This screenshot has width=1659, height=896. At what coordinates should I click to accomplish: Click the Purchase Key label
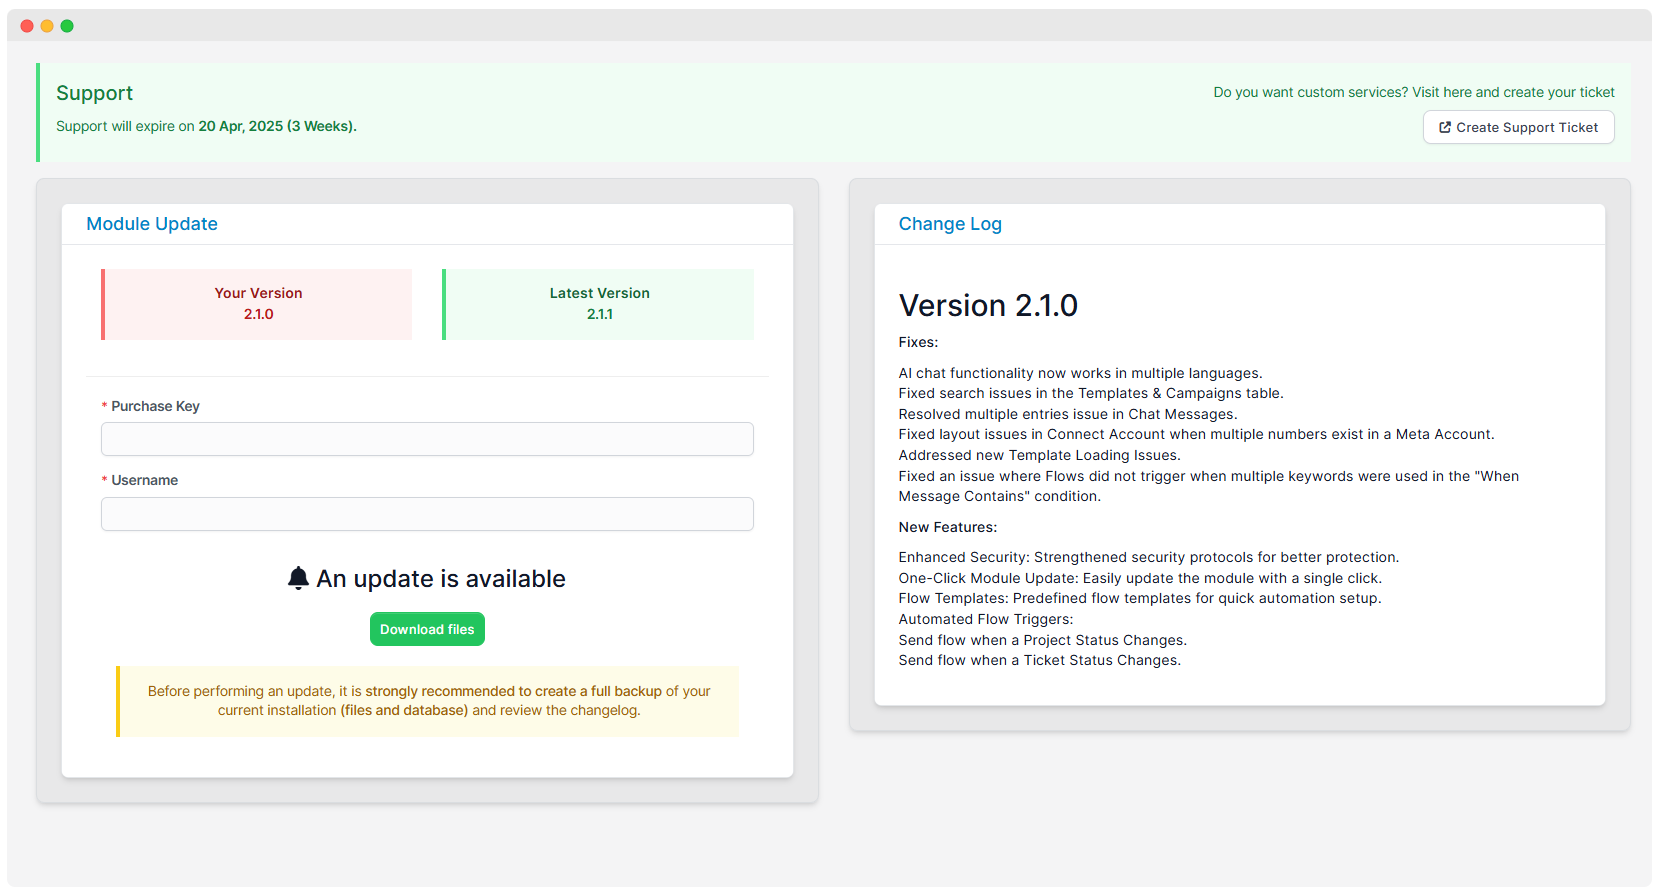tap(155, 406)
